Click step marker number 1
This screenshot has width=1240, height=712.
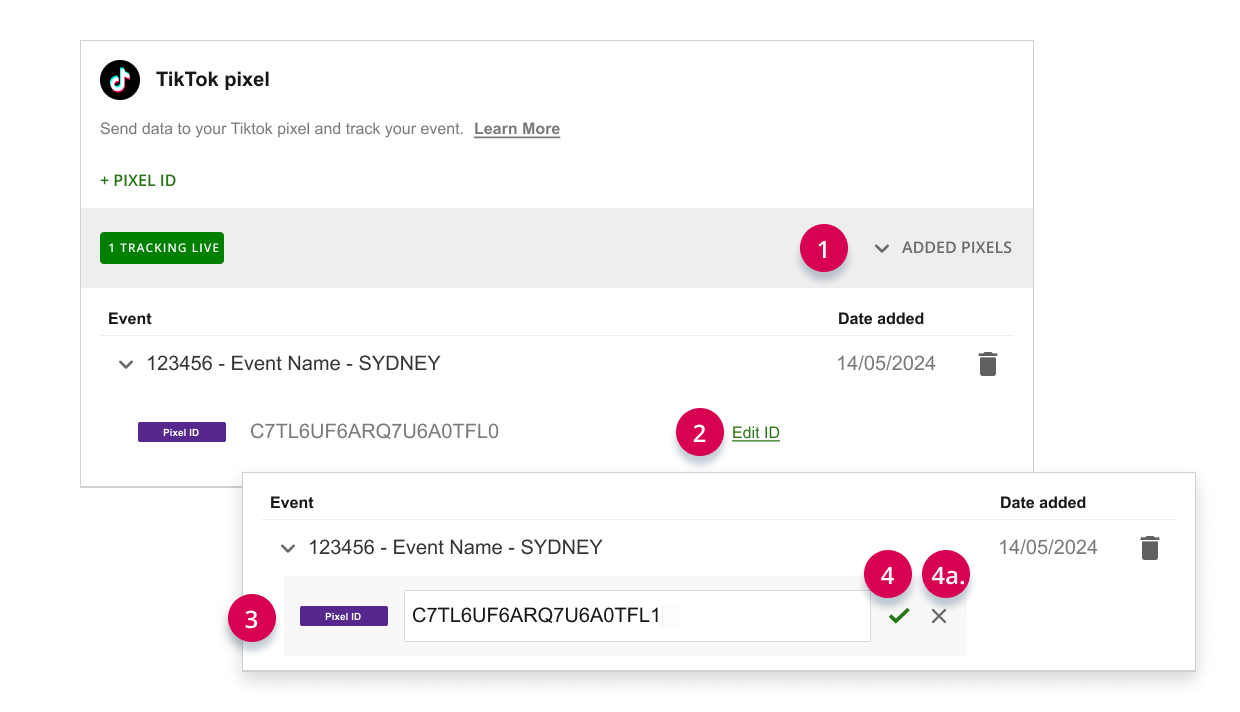tap(823, 250)
